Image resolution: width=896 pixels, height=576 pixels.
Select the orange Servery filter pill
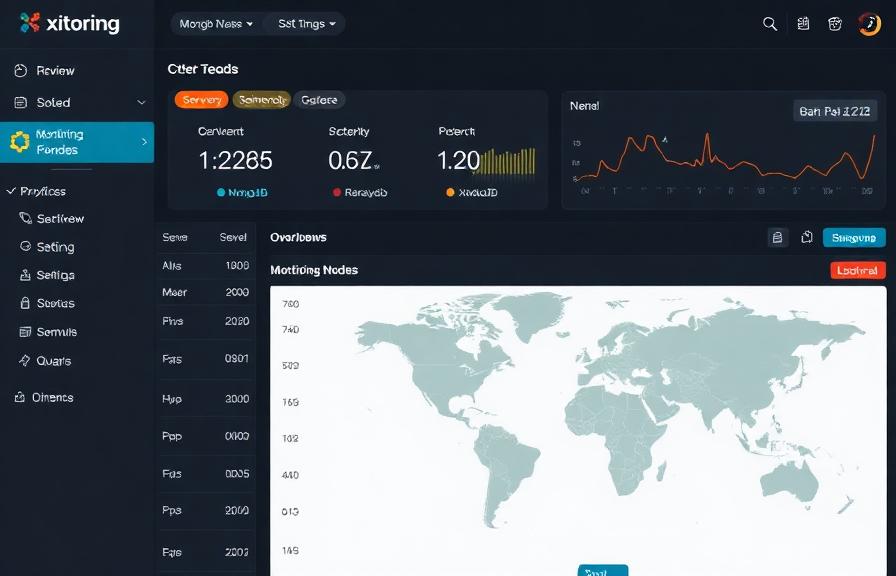tap(200, 99)
